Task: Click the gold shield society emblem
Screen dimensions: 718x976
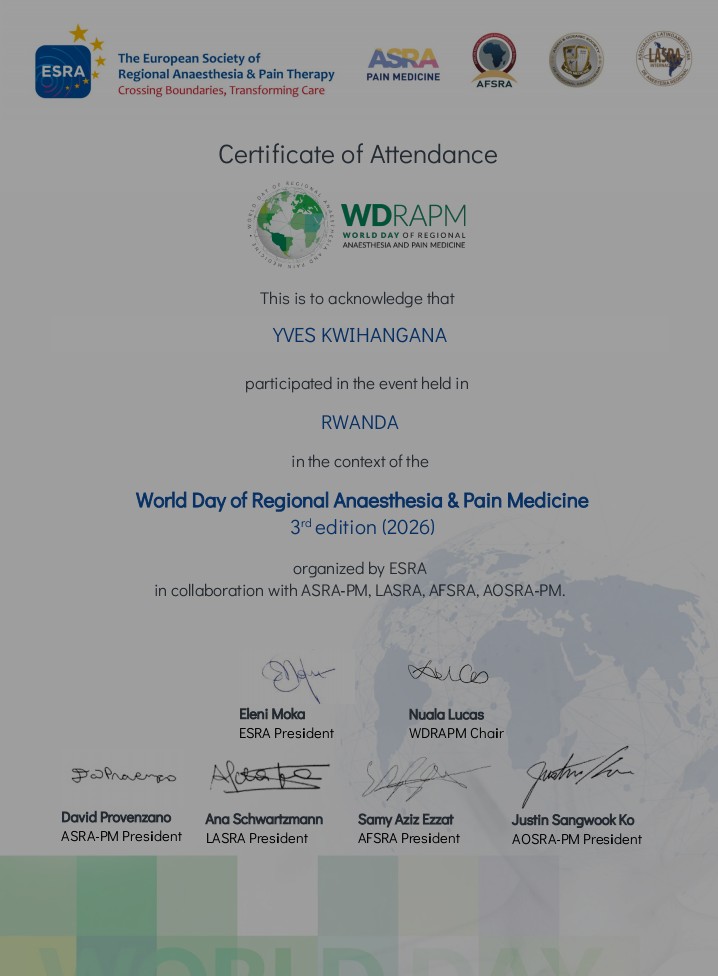Action: [x=576, y=60]
